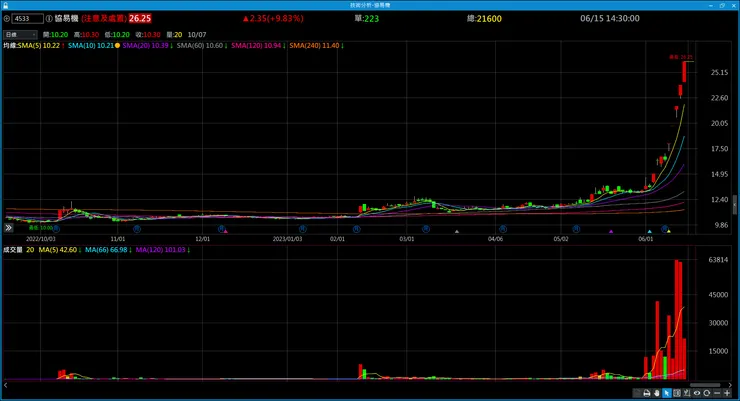The height and width of the screenshot is (401, 740).
Task: Click the 10/07 date in the info row
Action: click(197, 34)
